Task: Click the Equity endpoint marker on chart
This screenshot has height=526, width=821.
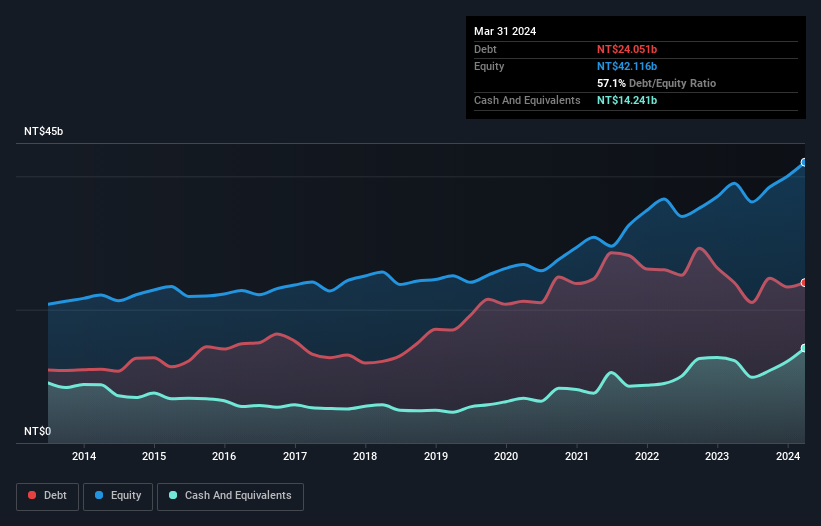Action: click(804, 163)
